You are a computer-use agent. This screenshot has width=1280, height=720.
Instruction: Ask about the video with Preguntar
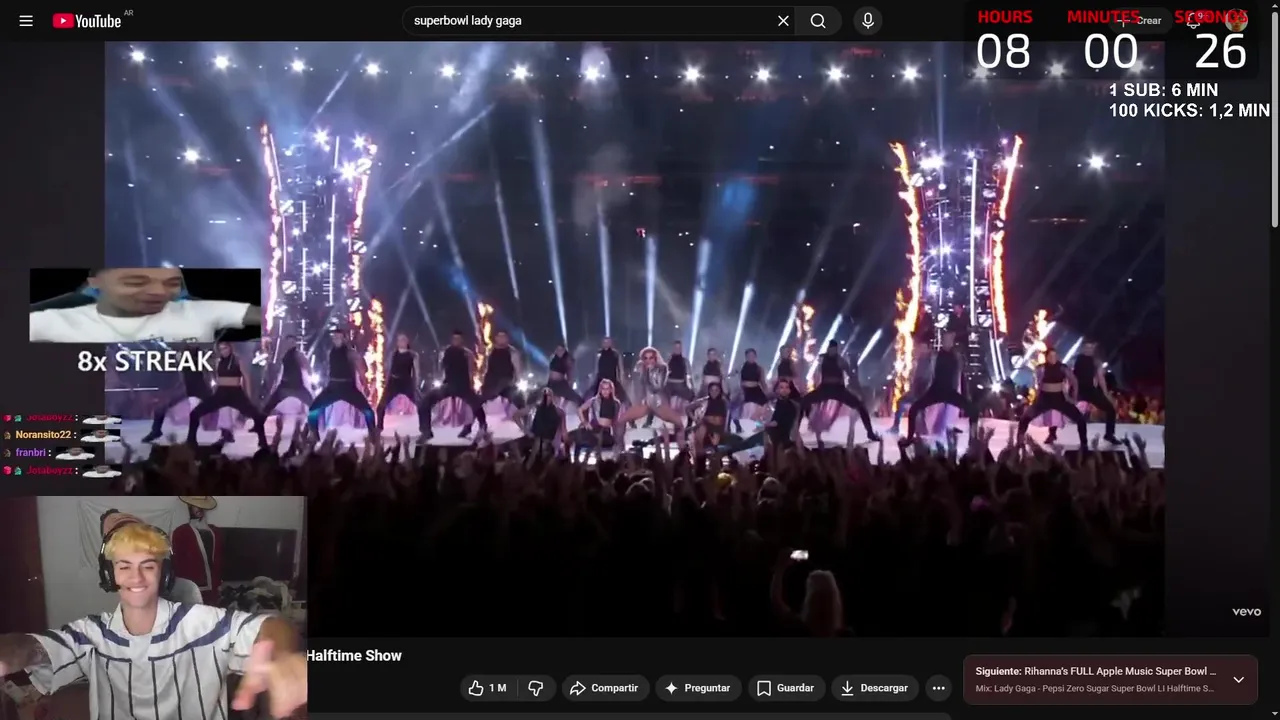click(x=697, y=688)
